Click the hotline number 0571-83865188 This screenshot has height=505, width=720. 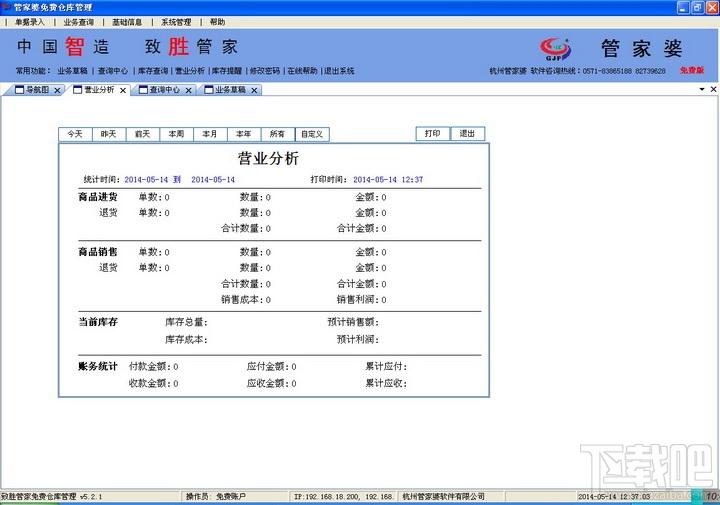click(608, 71)
